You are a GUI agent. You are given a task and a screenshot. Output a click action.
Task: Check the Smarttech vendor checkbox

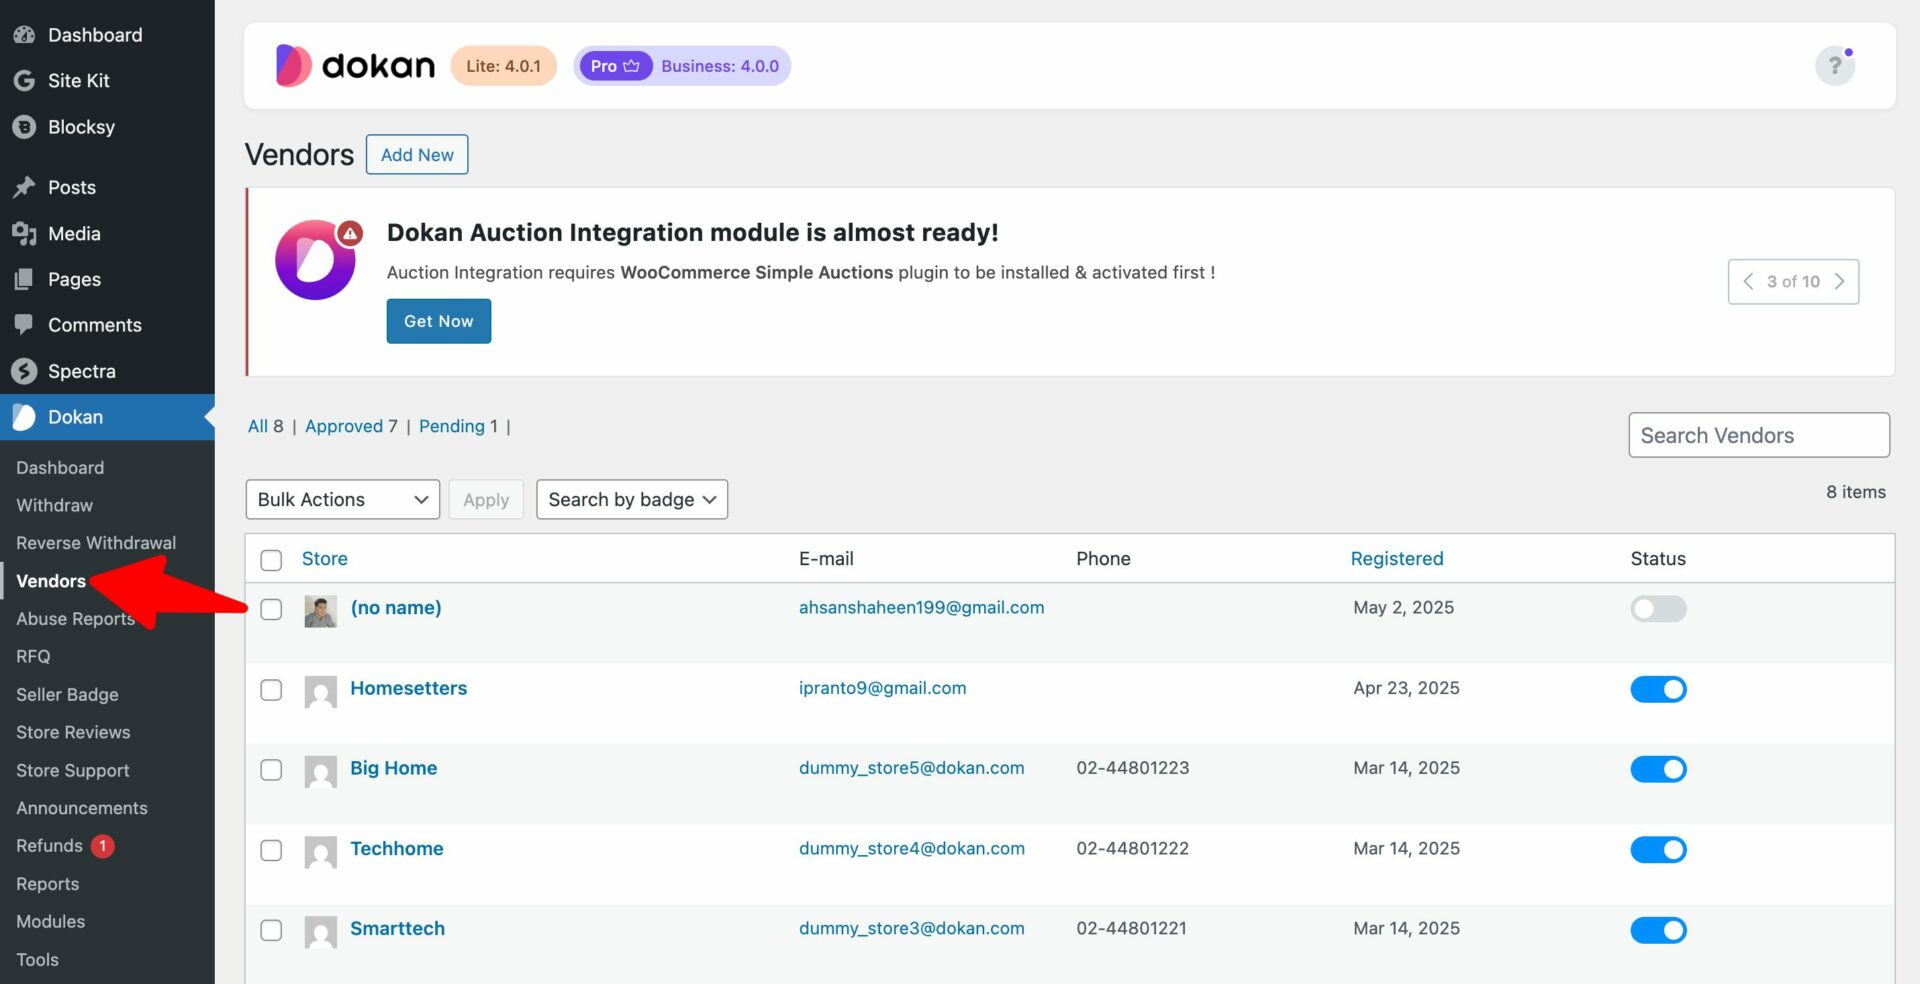[x=271, y=930]
